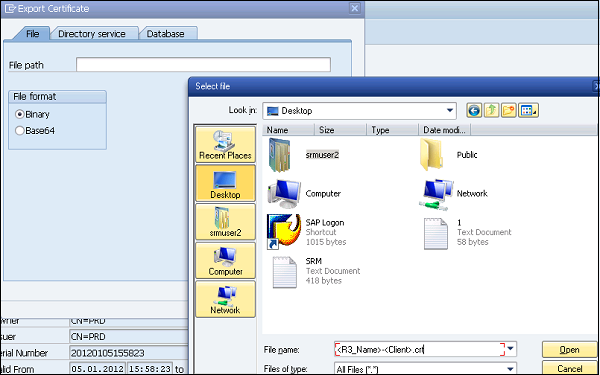Sort by the Name column header

point(289,130)
